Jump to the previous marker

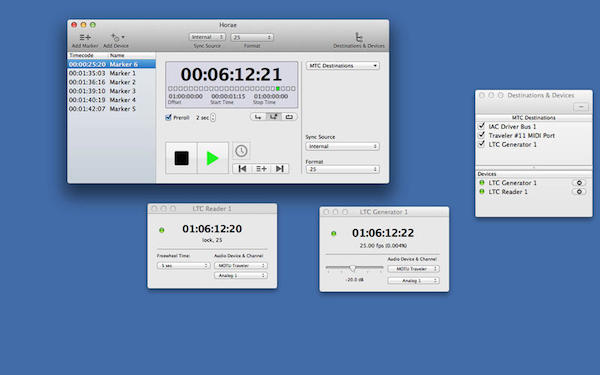click(x=242, y=169)
